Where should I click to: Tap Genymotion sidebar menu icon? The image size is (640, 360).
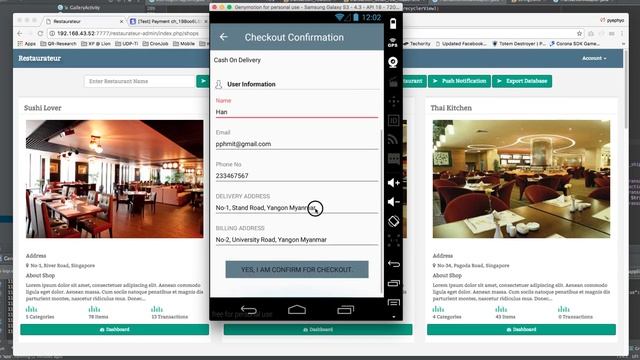393,302
